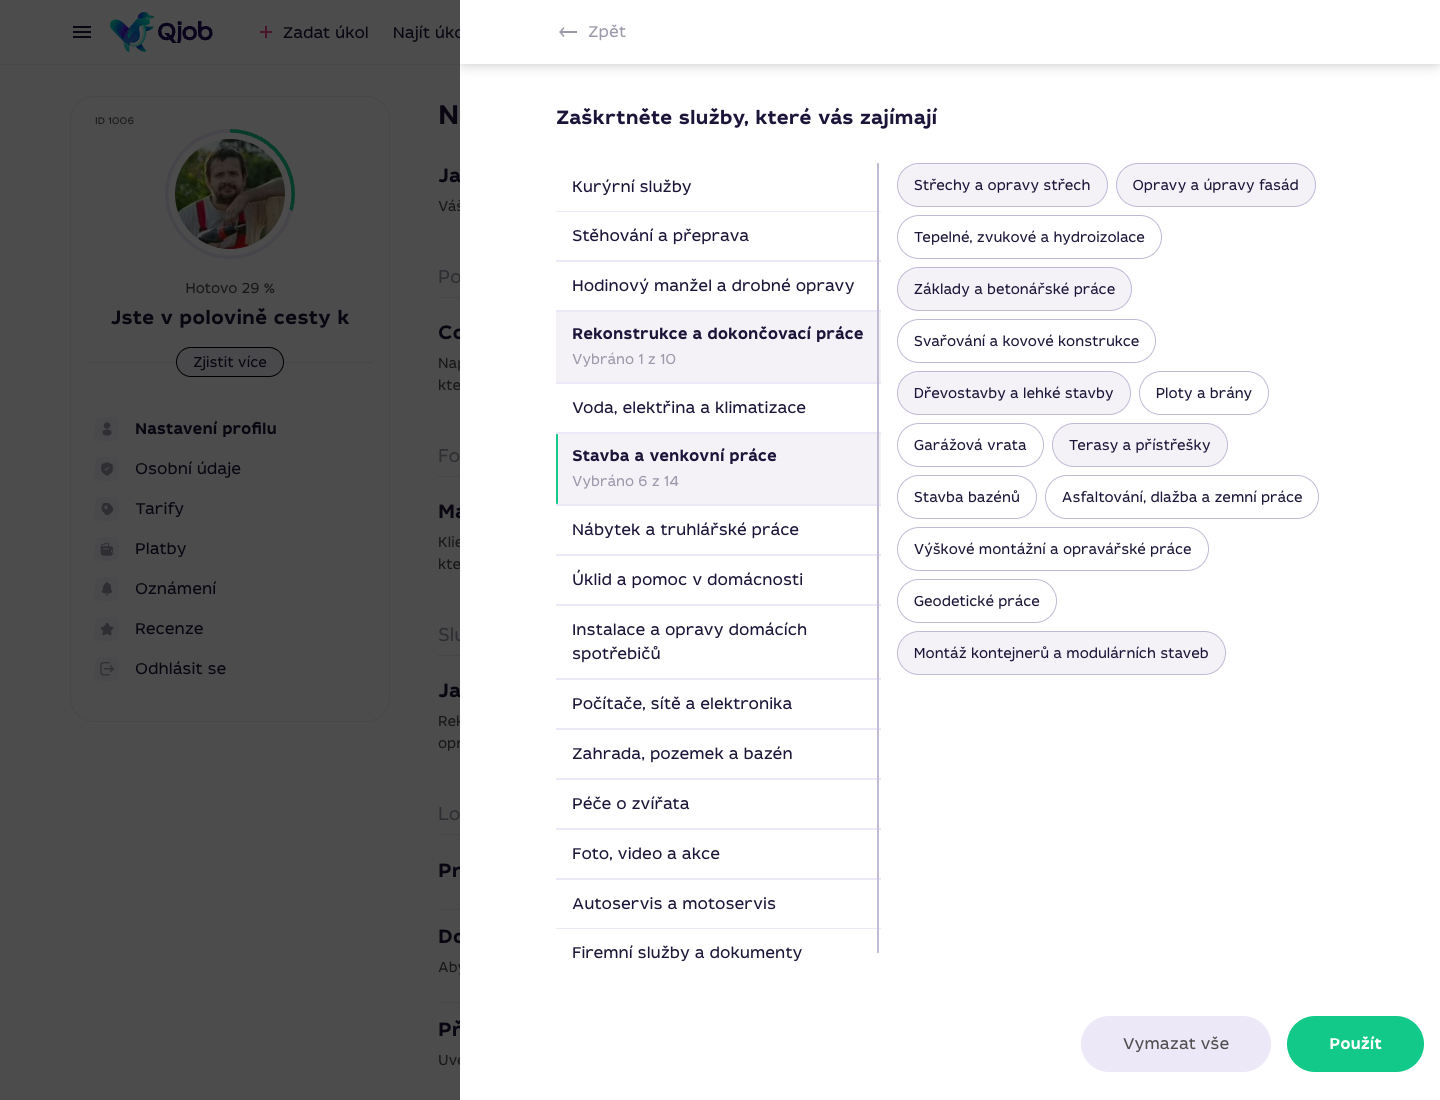Select the Kurýrní služby category
Image resolution: width=1440 pixels, height=1100 pixels.
click(x=717, y=186)
